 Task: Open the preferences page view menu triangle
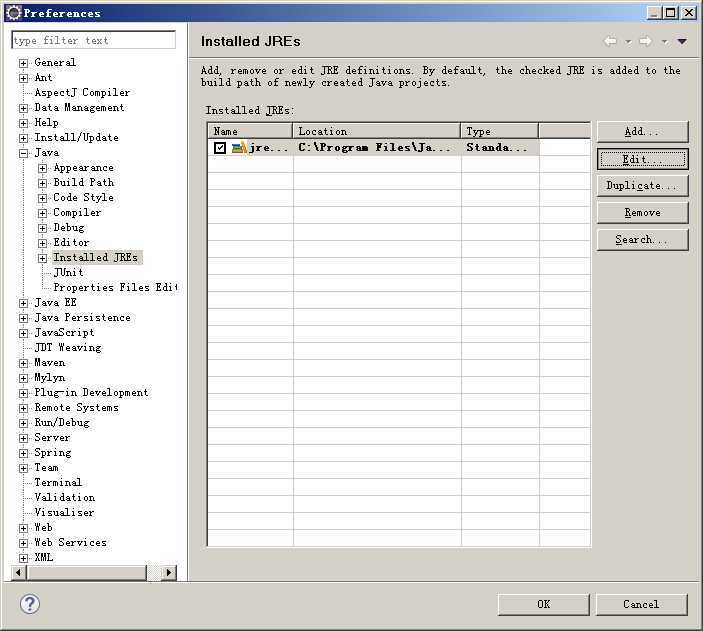click(x=682, y=42)
